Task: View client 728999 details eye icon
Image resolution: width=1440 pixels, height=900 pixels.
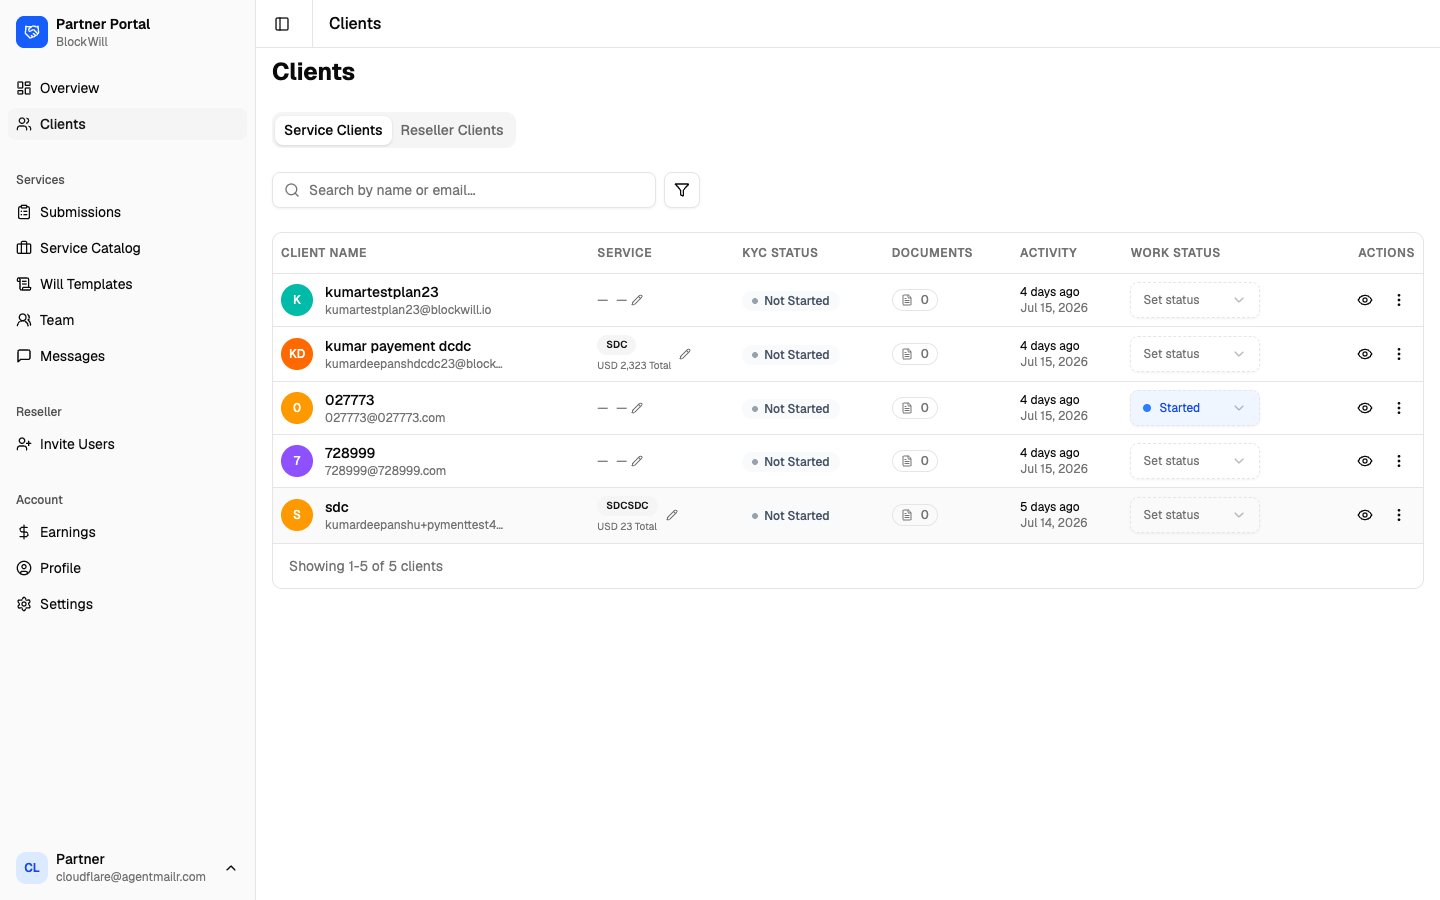Action: coord(1365,461)
